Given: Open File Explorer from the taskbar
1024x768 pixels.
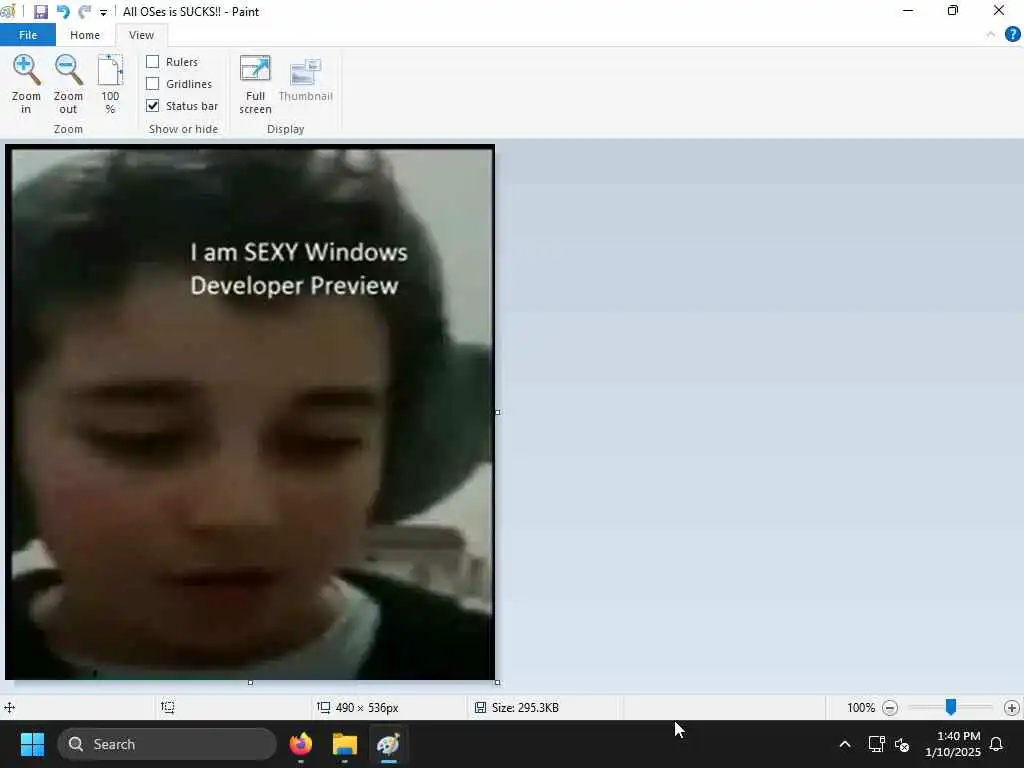Looking at the screenshot, I should 345,744.
